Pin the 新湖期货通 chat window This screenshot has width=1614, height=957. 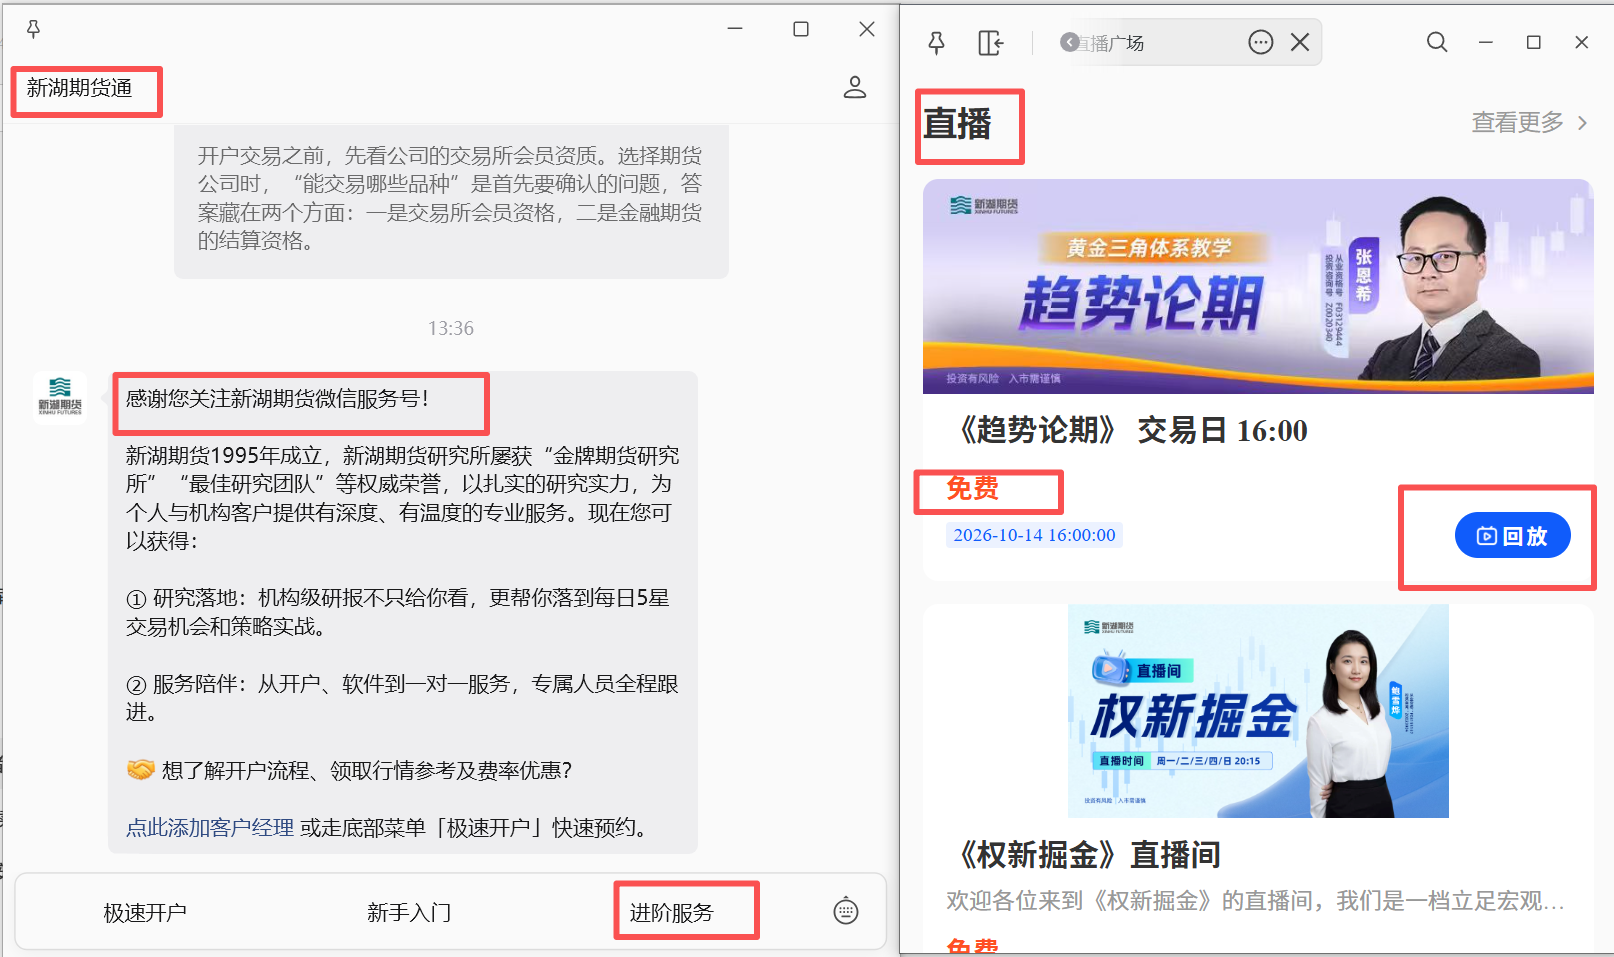[33, 29]
